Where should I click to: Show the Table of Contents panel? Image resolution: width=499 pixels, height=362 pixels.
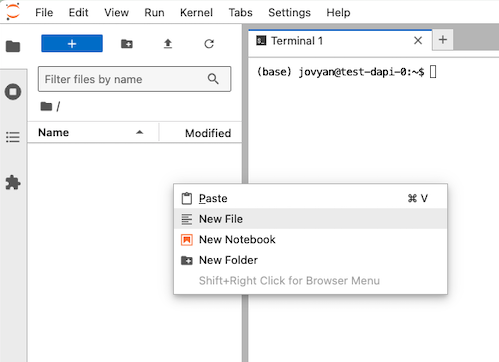[x=13, y=137]
